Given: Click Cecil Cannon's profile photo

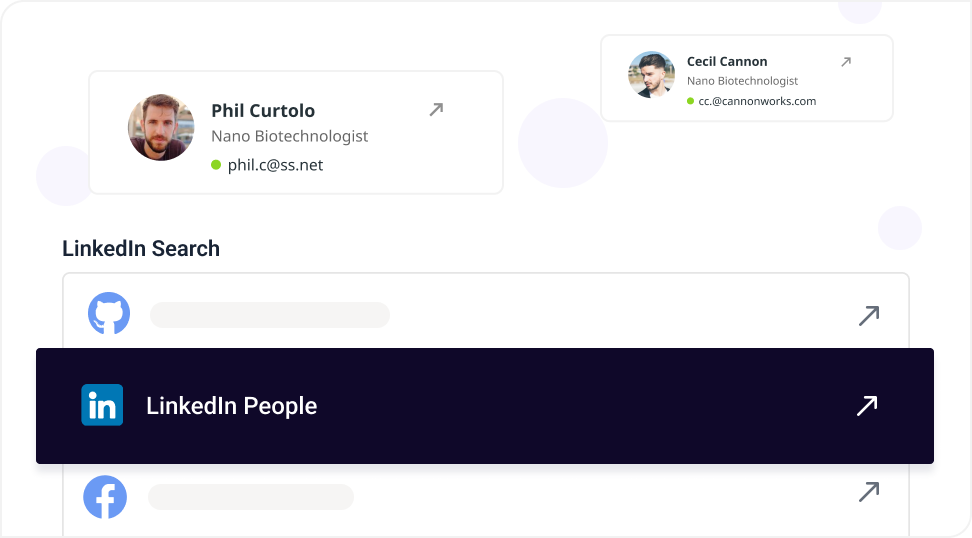Looking at the screenshot, I should pyautogui.click(x=651, y=75).
